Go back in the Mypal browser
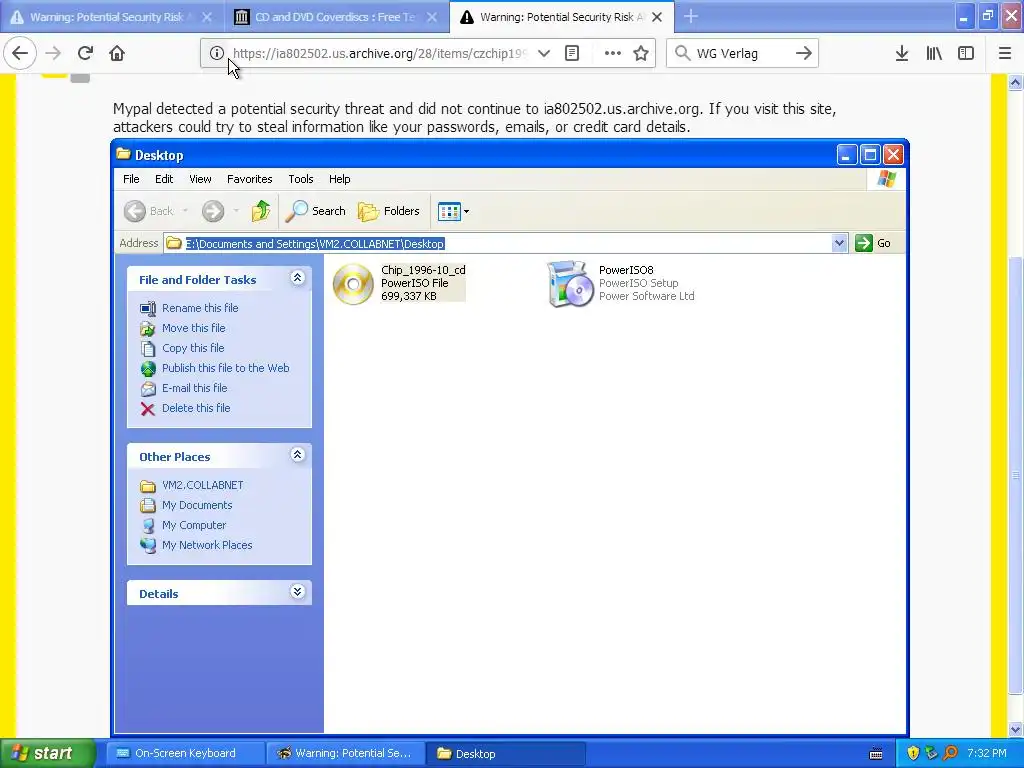 point(20,53)
